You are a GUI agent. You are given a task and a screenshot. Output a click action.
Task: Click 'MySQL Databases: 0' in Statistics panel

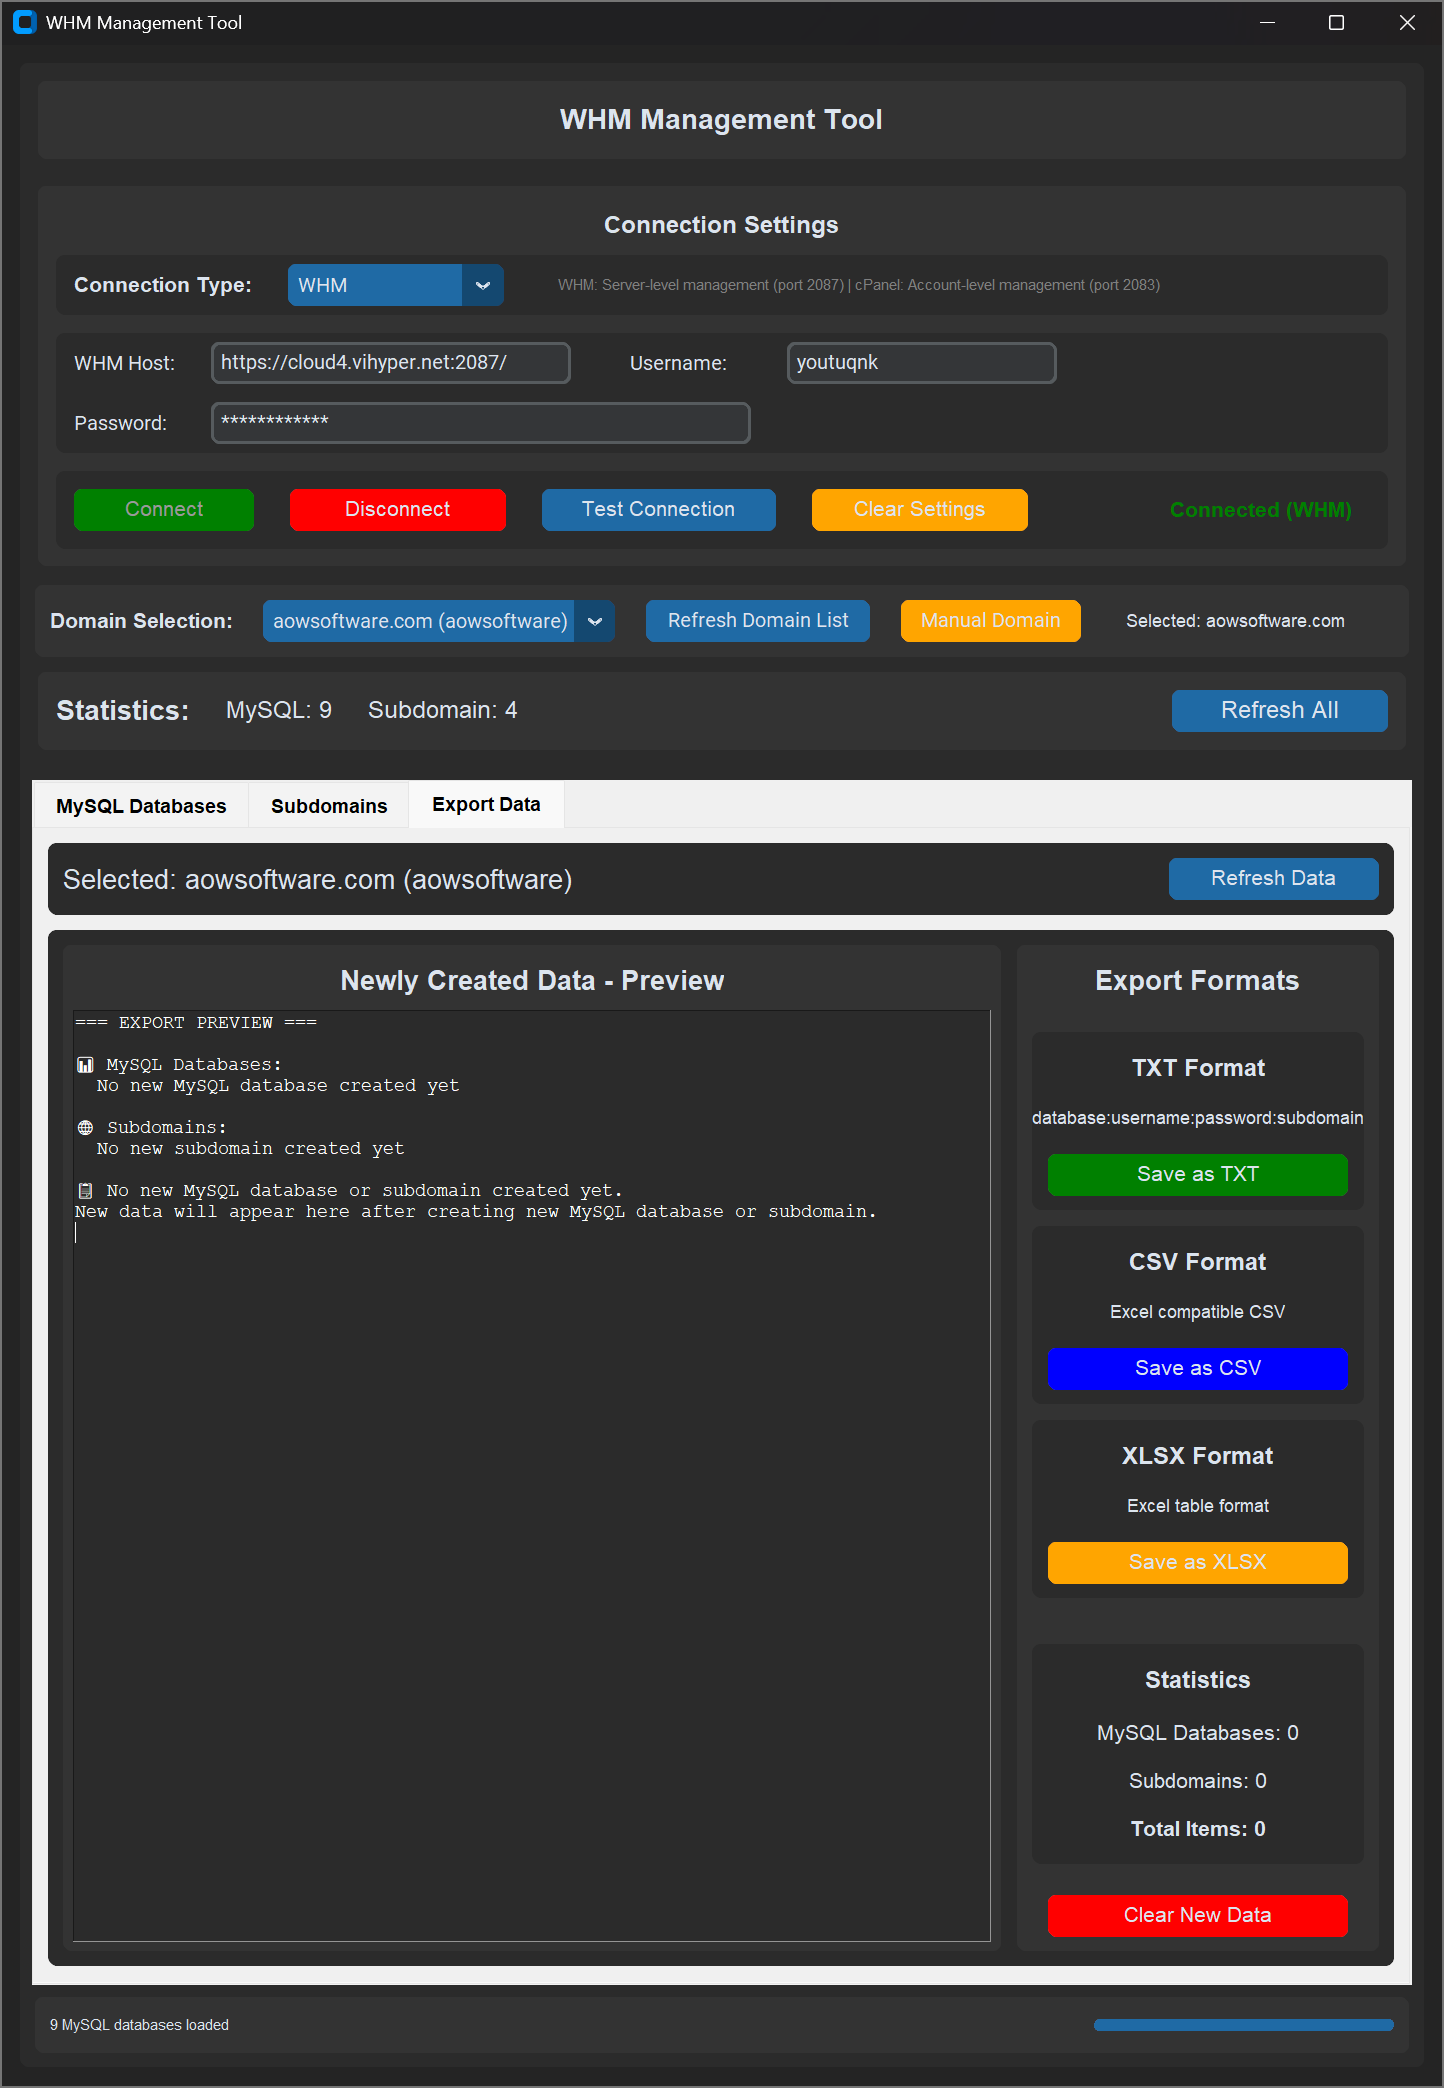[x=1197, y=1733]
